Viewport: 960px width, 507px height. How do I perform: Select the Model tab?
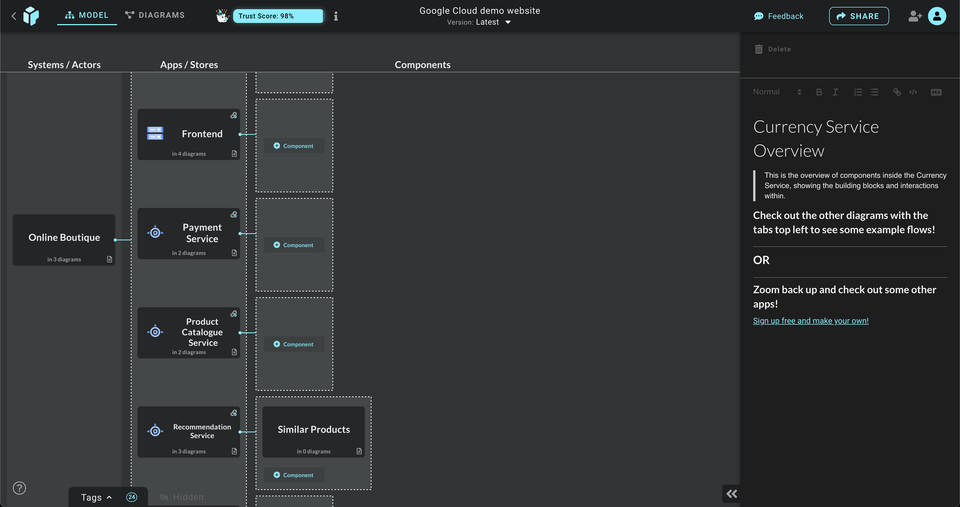[x=87, y=16]
